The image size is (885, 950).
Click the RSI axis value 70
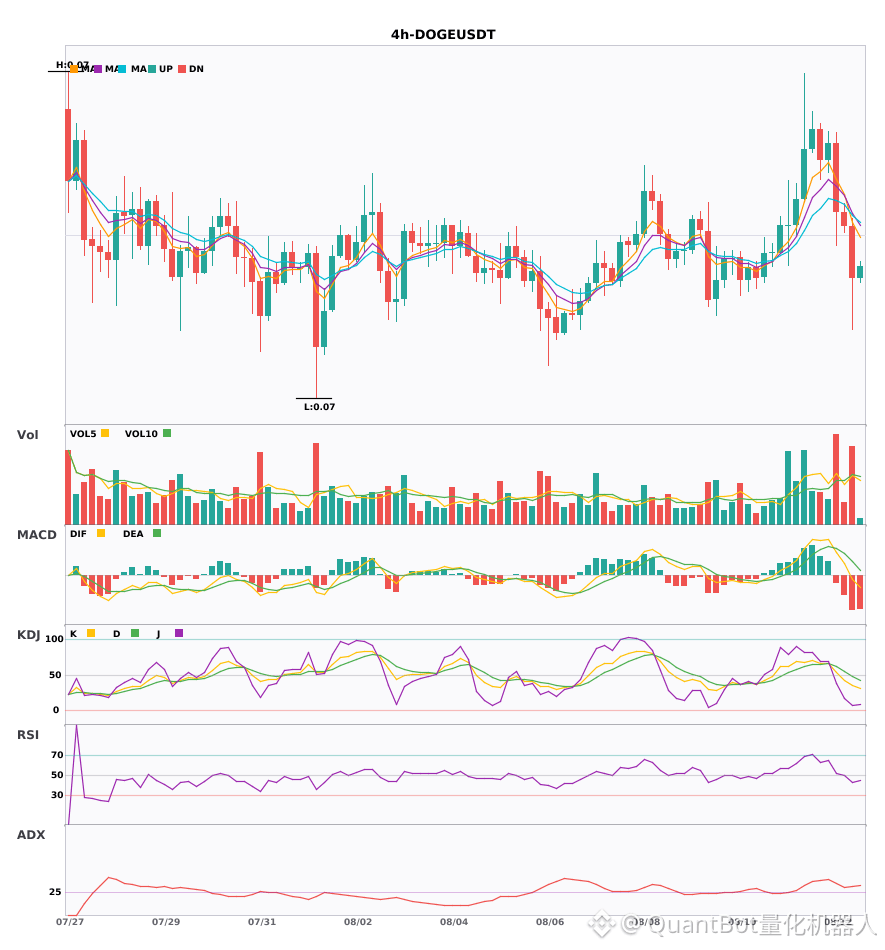(x=58, y=755)
